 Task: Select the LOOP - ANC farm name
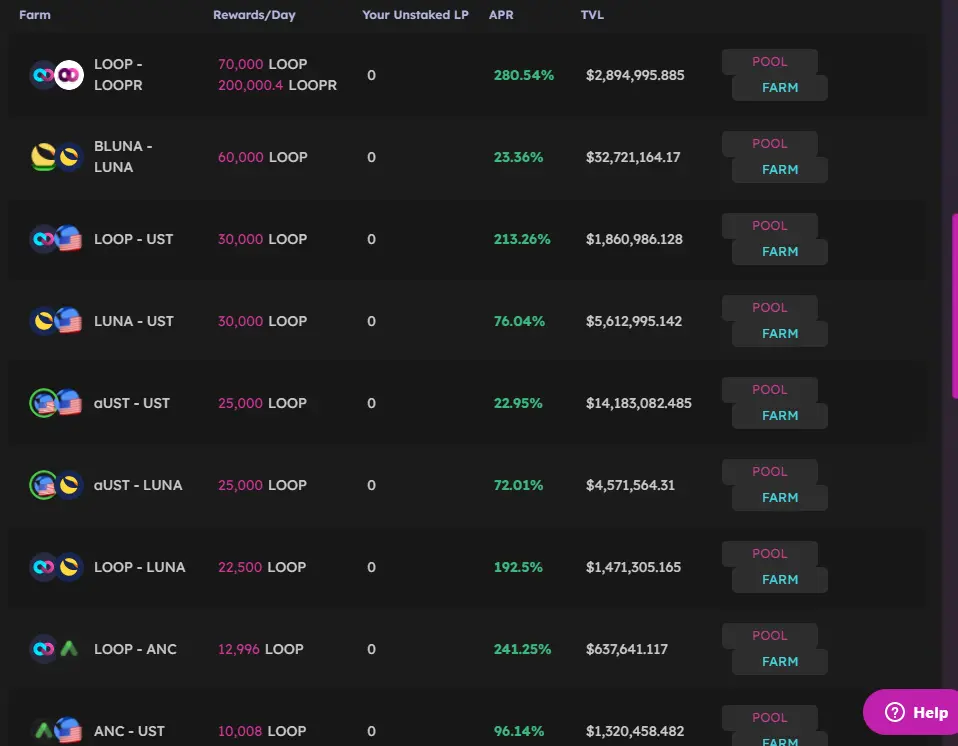135,649
